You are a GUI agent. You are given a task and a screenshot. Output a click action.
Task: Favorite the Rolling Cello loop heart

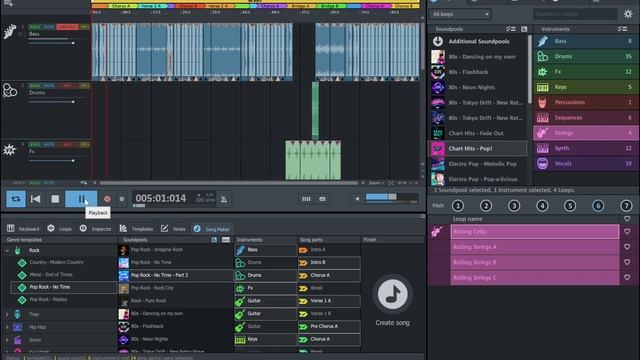coord(627,231)
